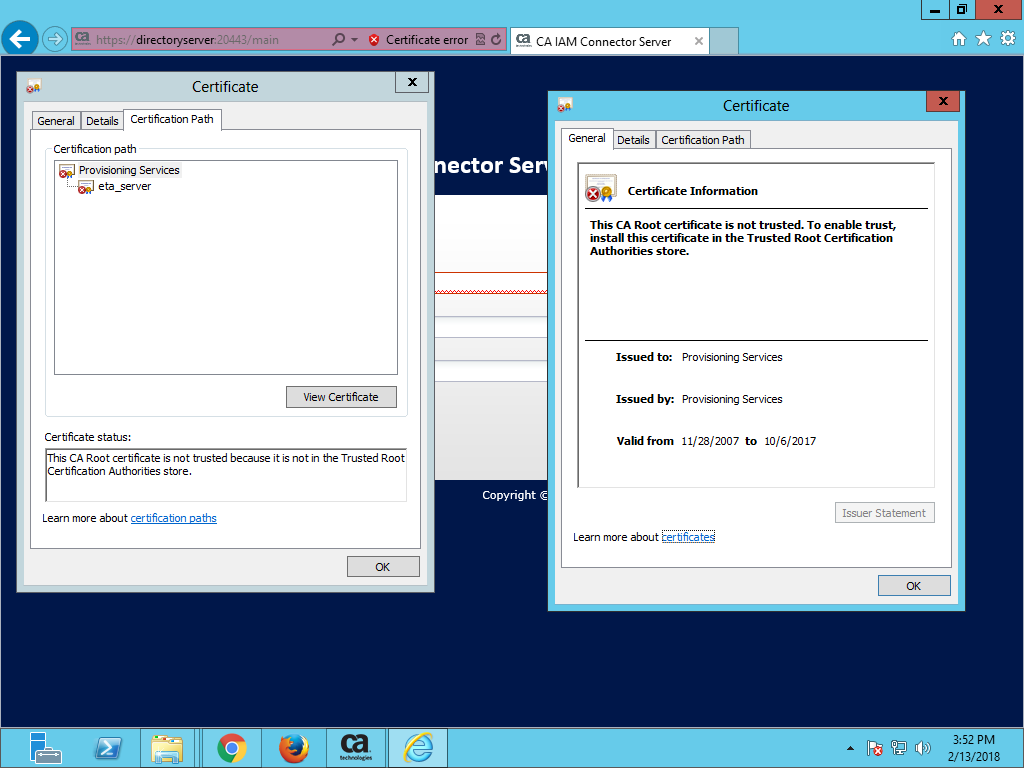Screen dimensions: 1024x768
Task: Go to the browser Home page icon
Action: click(959, 39)
